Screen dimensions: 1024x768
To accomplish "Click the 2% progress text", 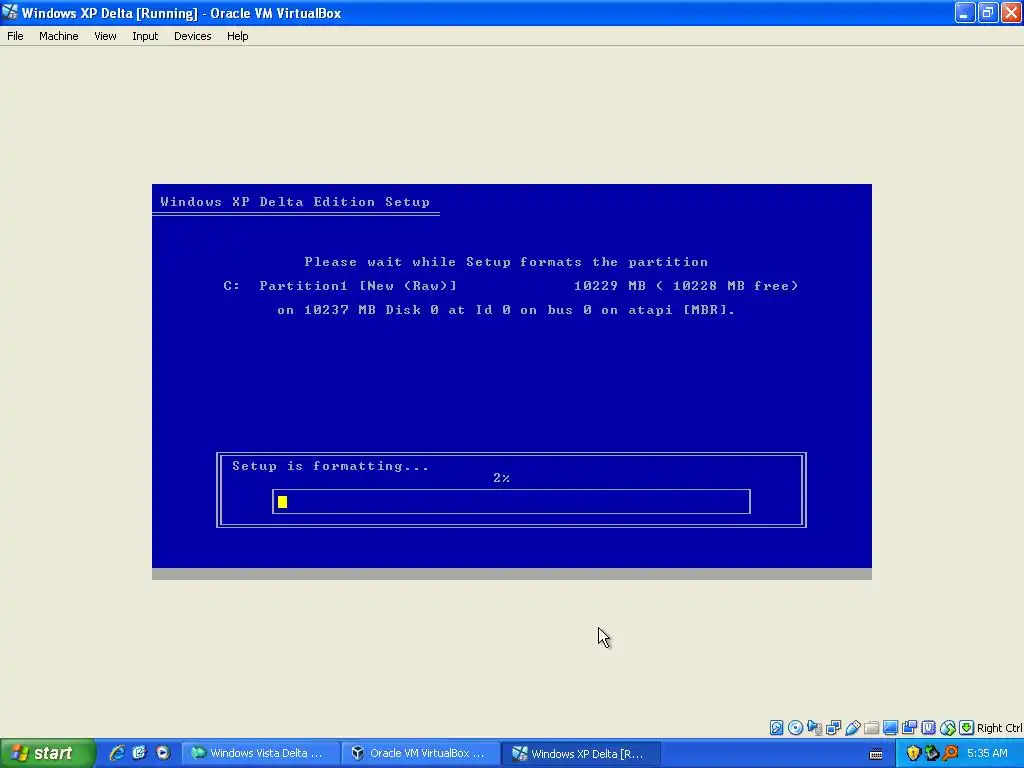I will tap(502, 478).
